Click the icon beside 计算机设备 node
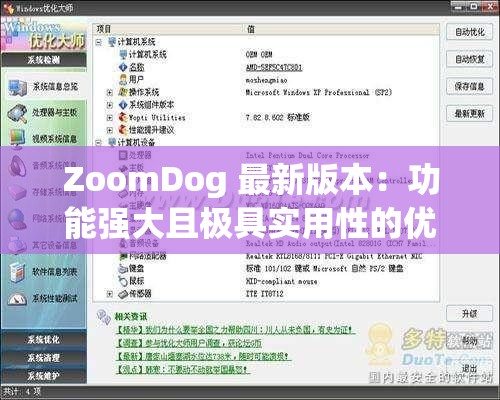 [112, 142]
